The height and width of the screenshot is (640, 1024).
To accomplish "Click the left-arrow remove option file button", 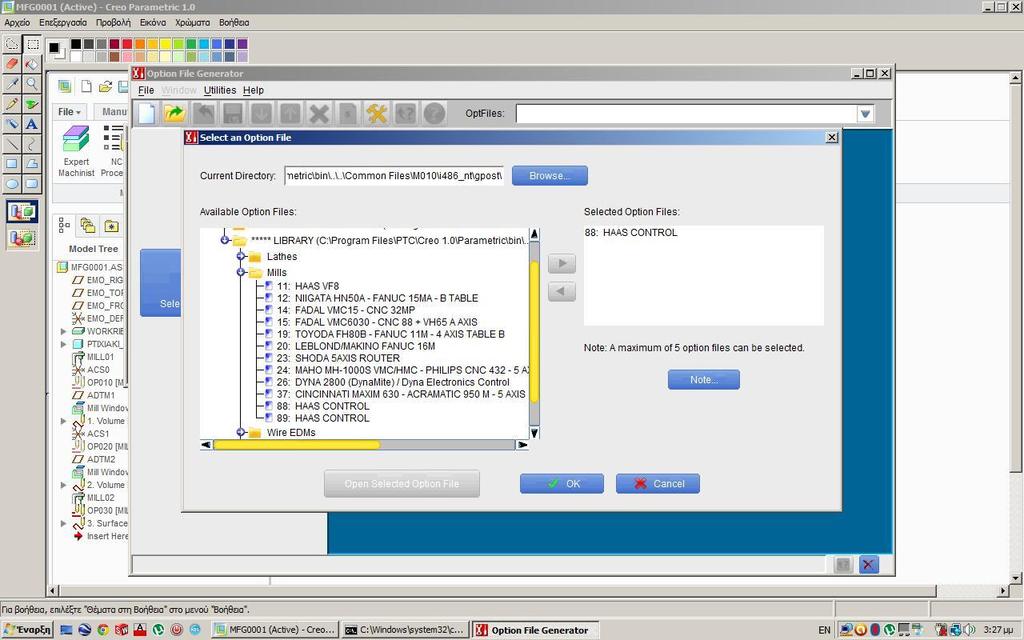I will (562, 291).
